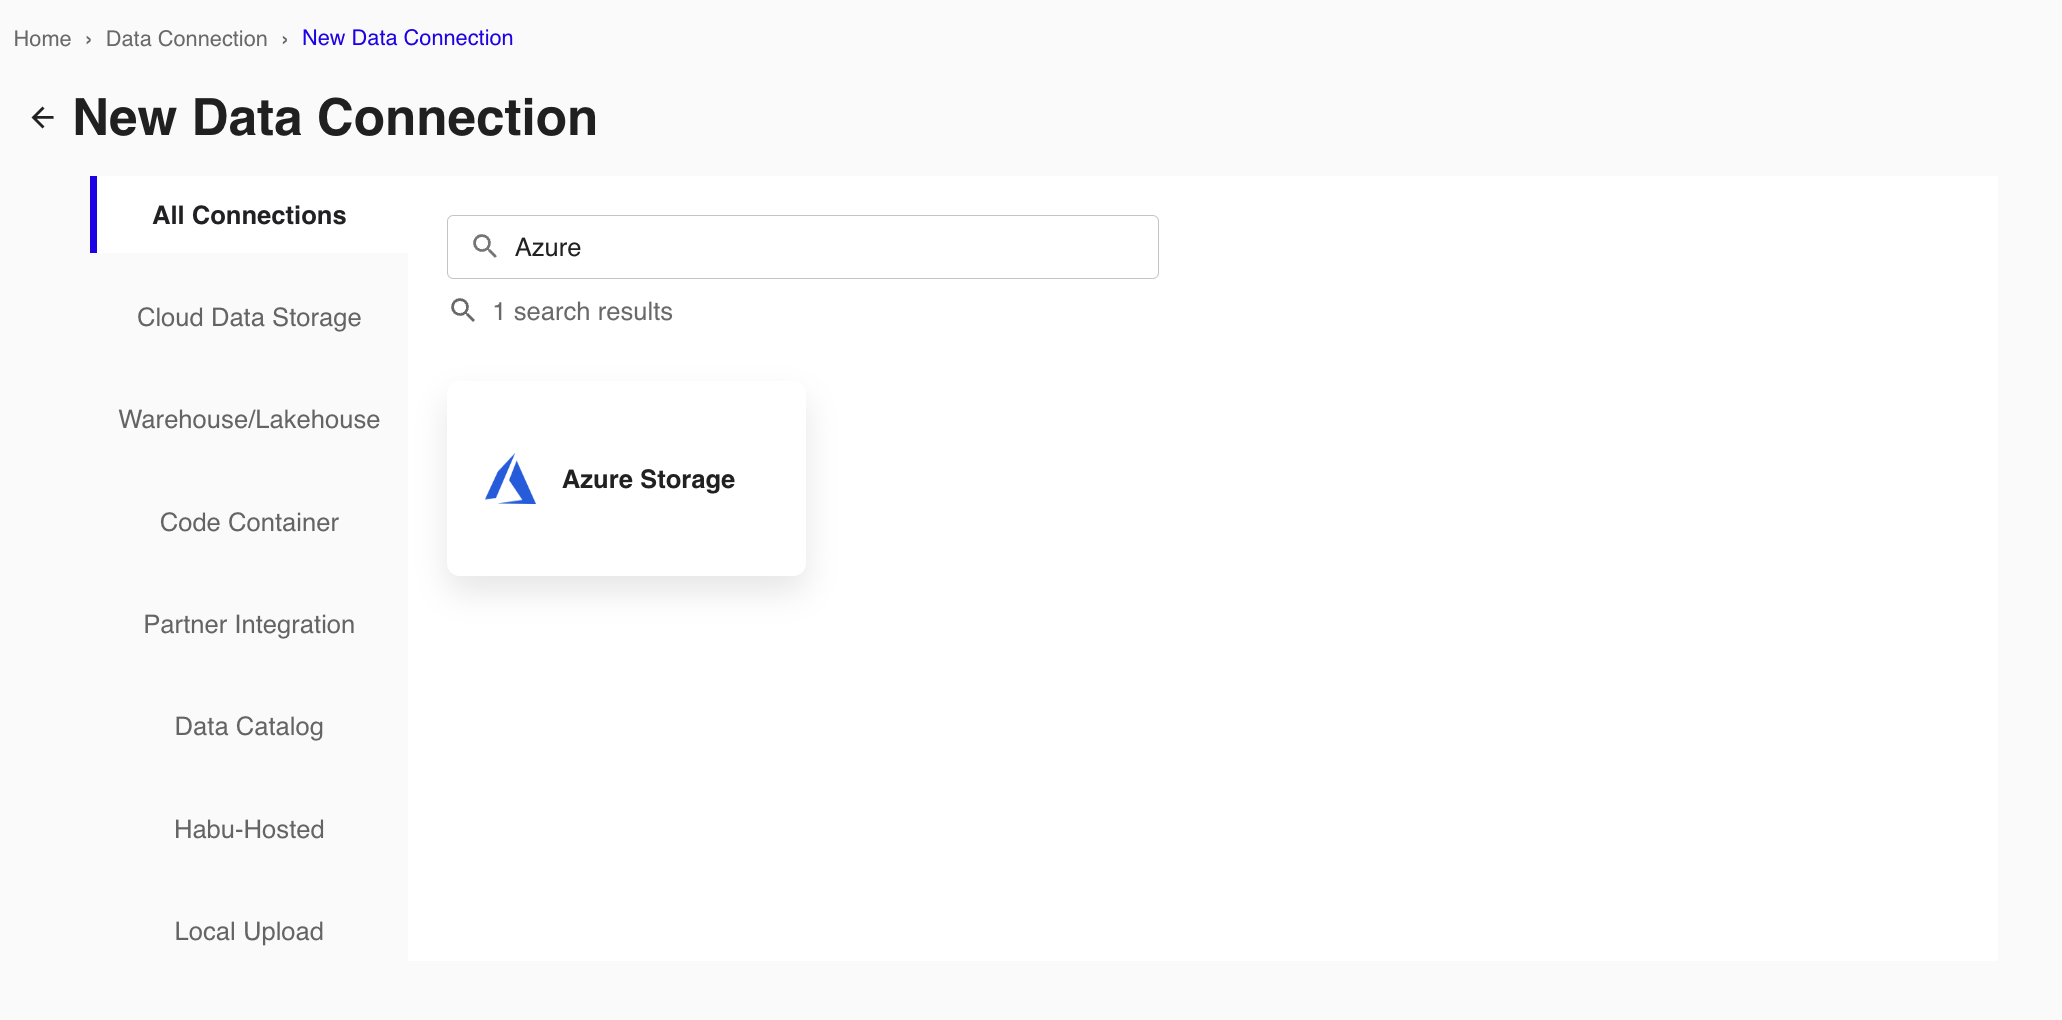The width and height of the screenshot is (2062, 1020).
Task: Choose the Habu-Hosted category
Action: [249, 829]
